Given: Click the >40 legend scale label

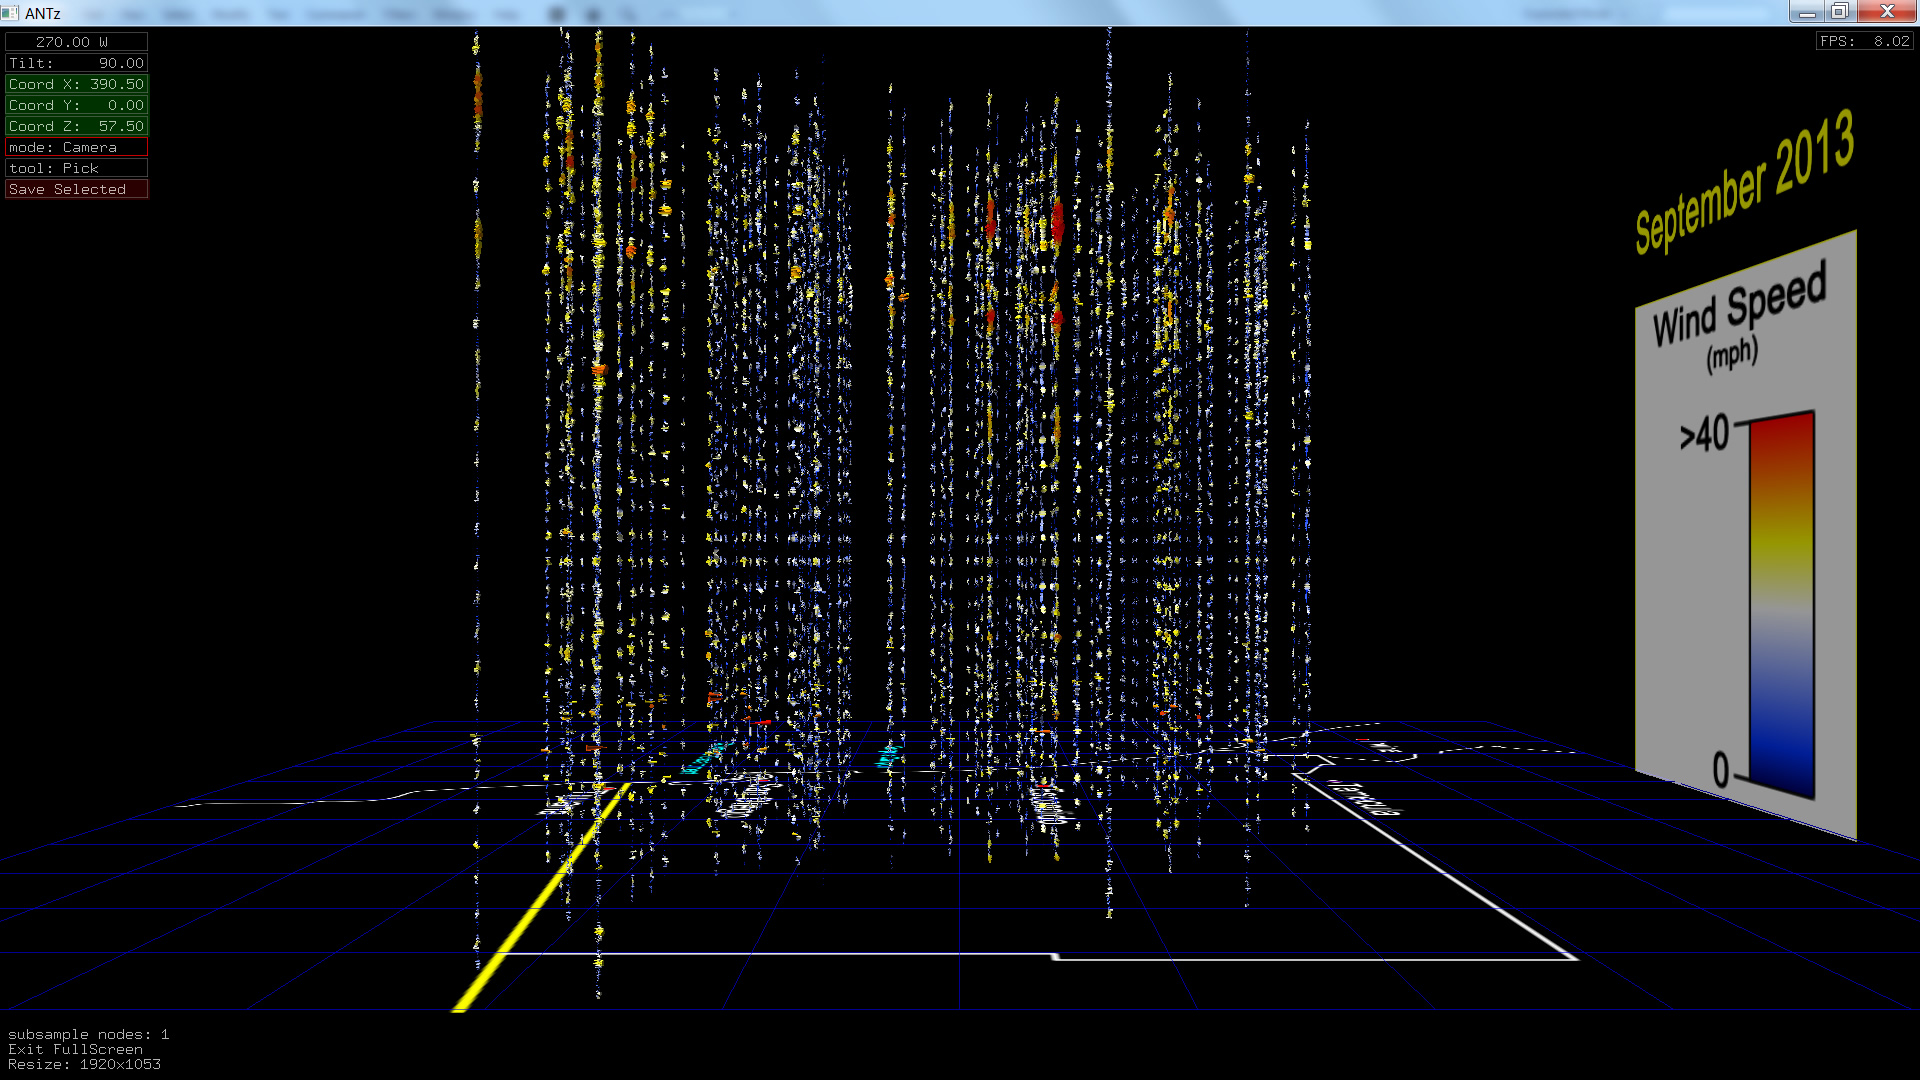Looking at the screenshot, I should coord(1704,434).
